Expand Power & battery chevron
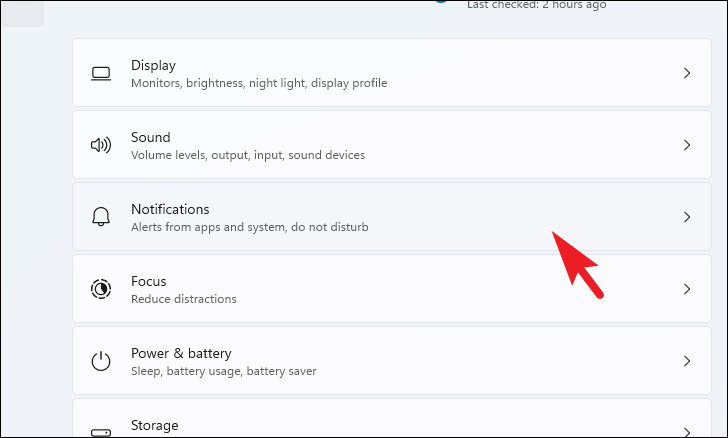 point(687,361)
